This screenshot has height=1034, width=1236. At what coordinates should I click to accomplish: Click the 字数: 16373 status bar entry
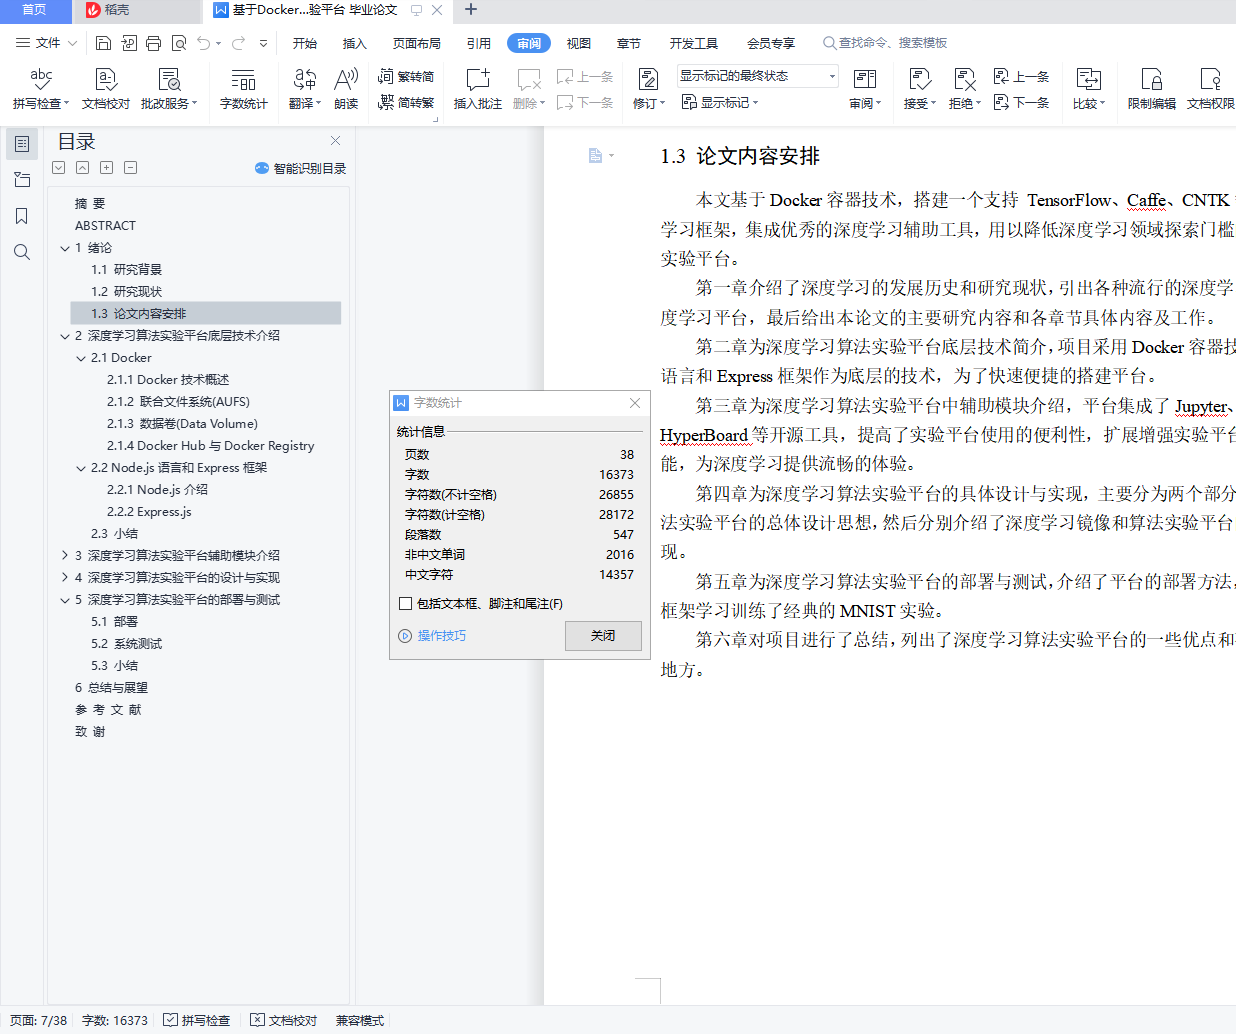[x=115, y=1020]
